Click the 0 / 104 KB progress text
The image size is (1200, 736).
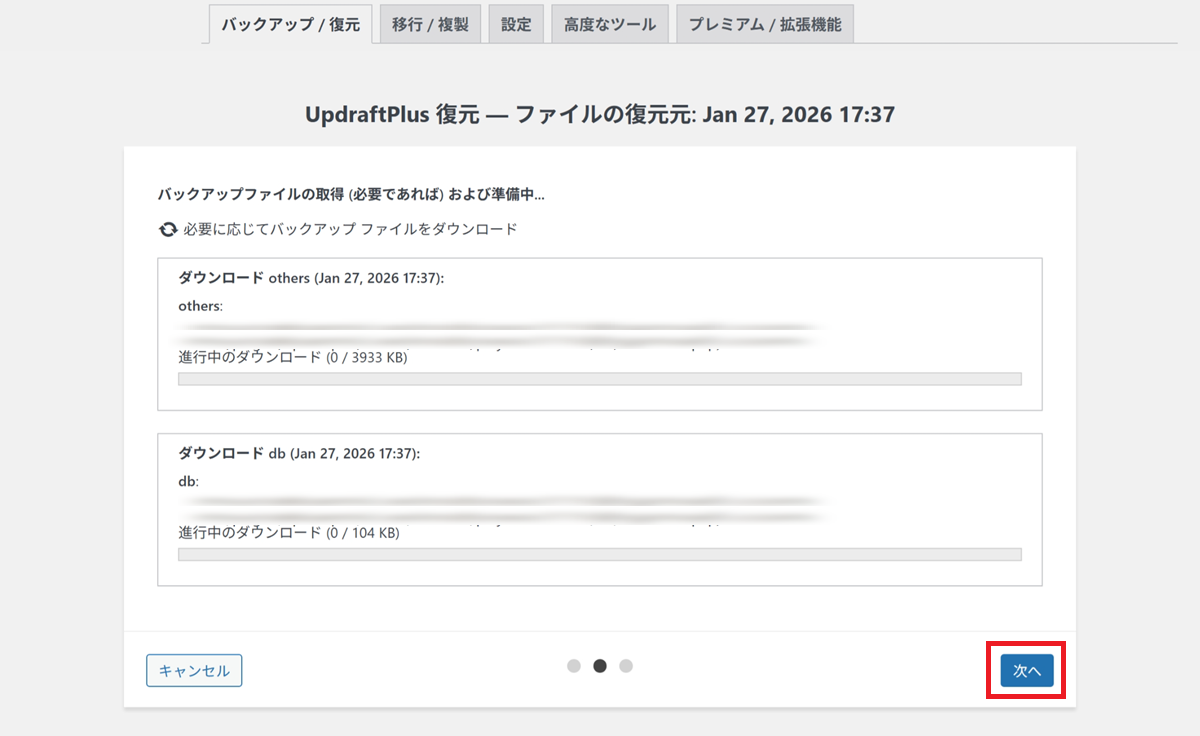pos(288,533)
